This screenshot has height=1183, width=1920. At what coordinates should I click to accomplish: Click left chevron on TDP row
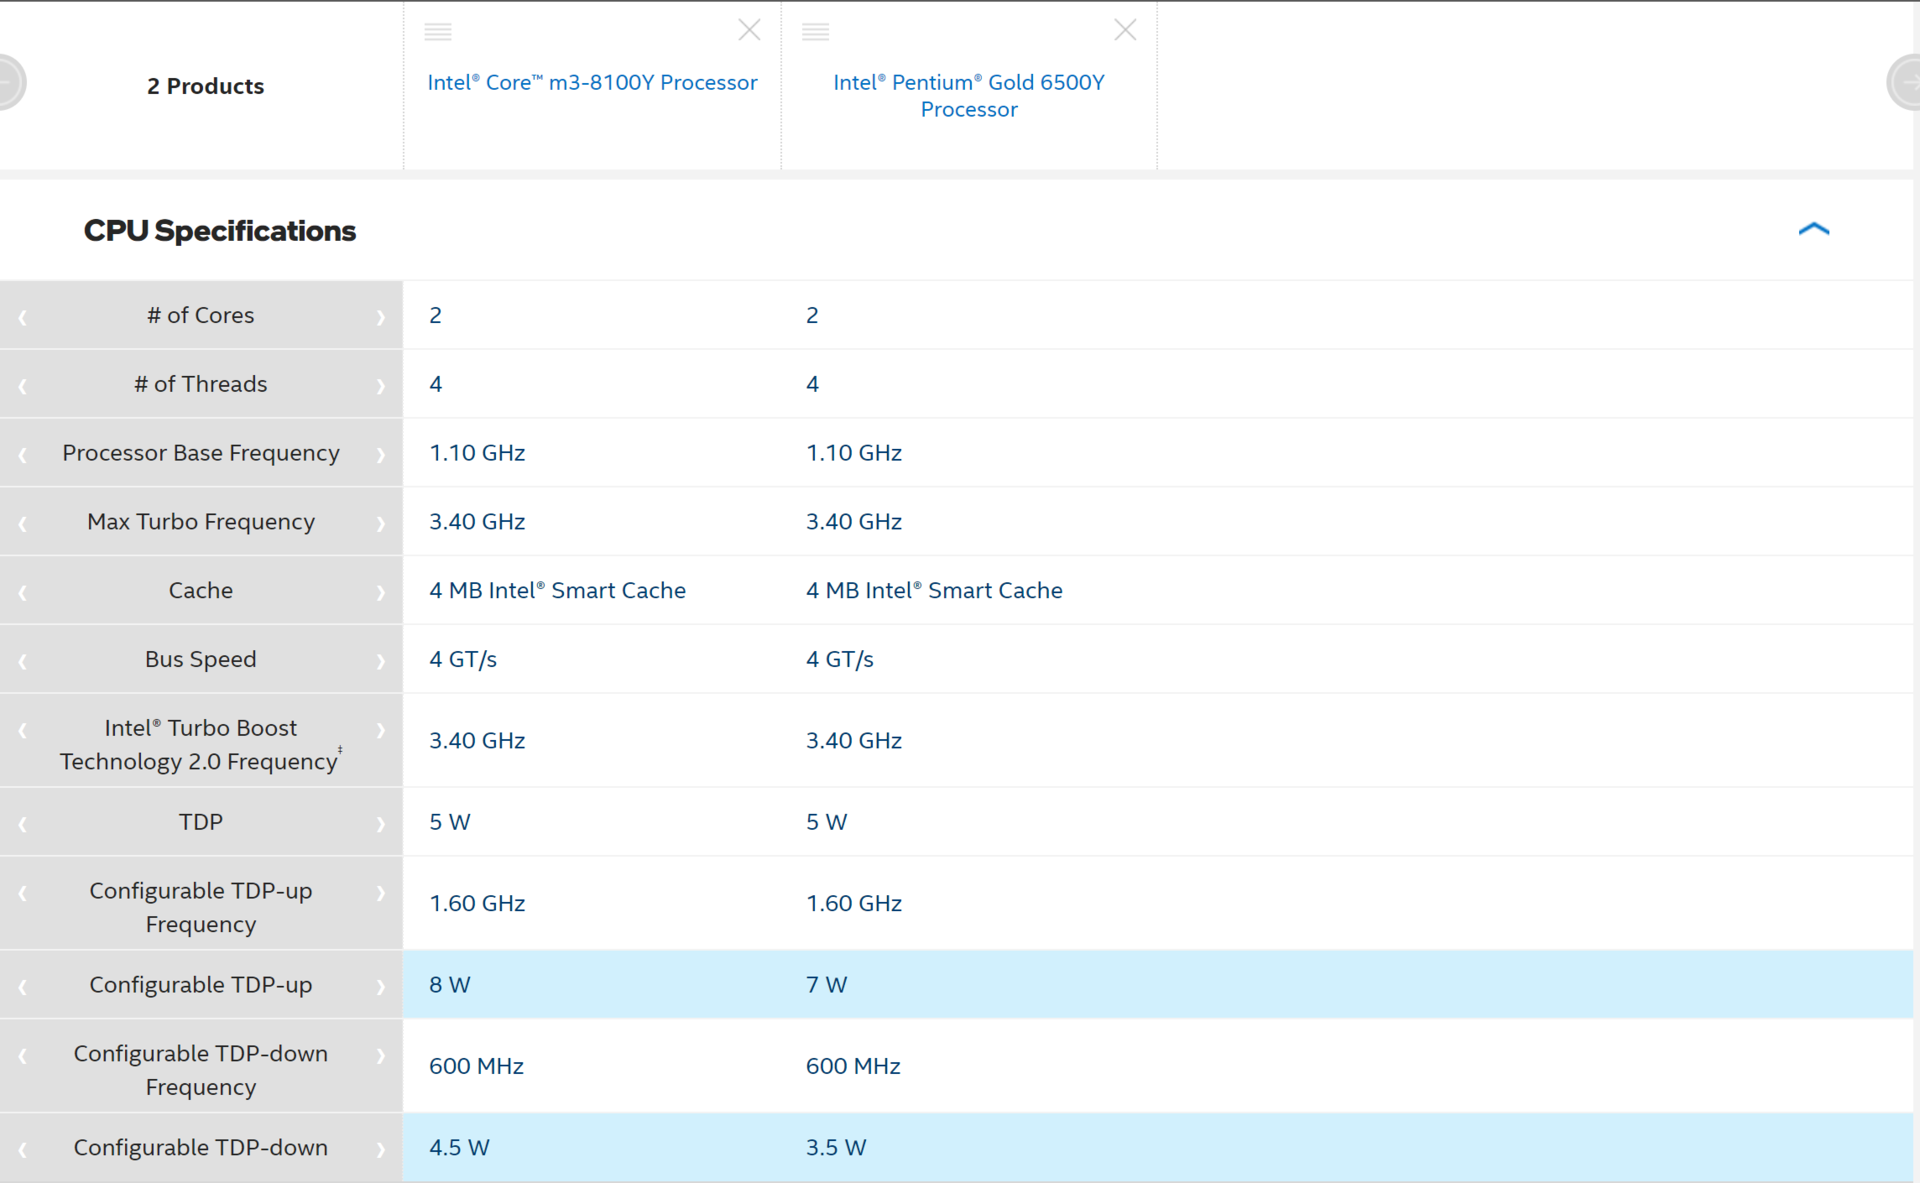[x=22, y=825]
